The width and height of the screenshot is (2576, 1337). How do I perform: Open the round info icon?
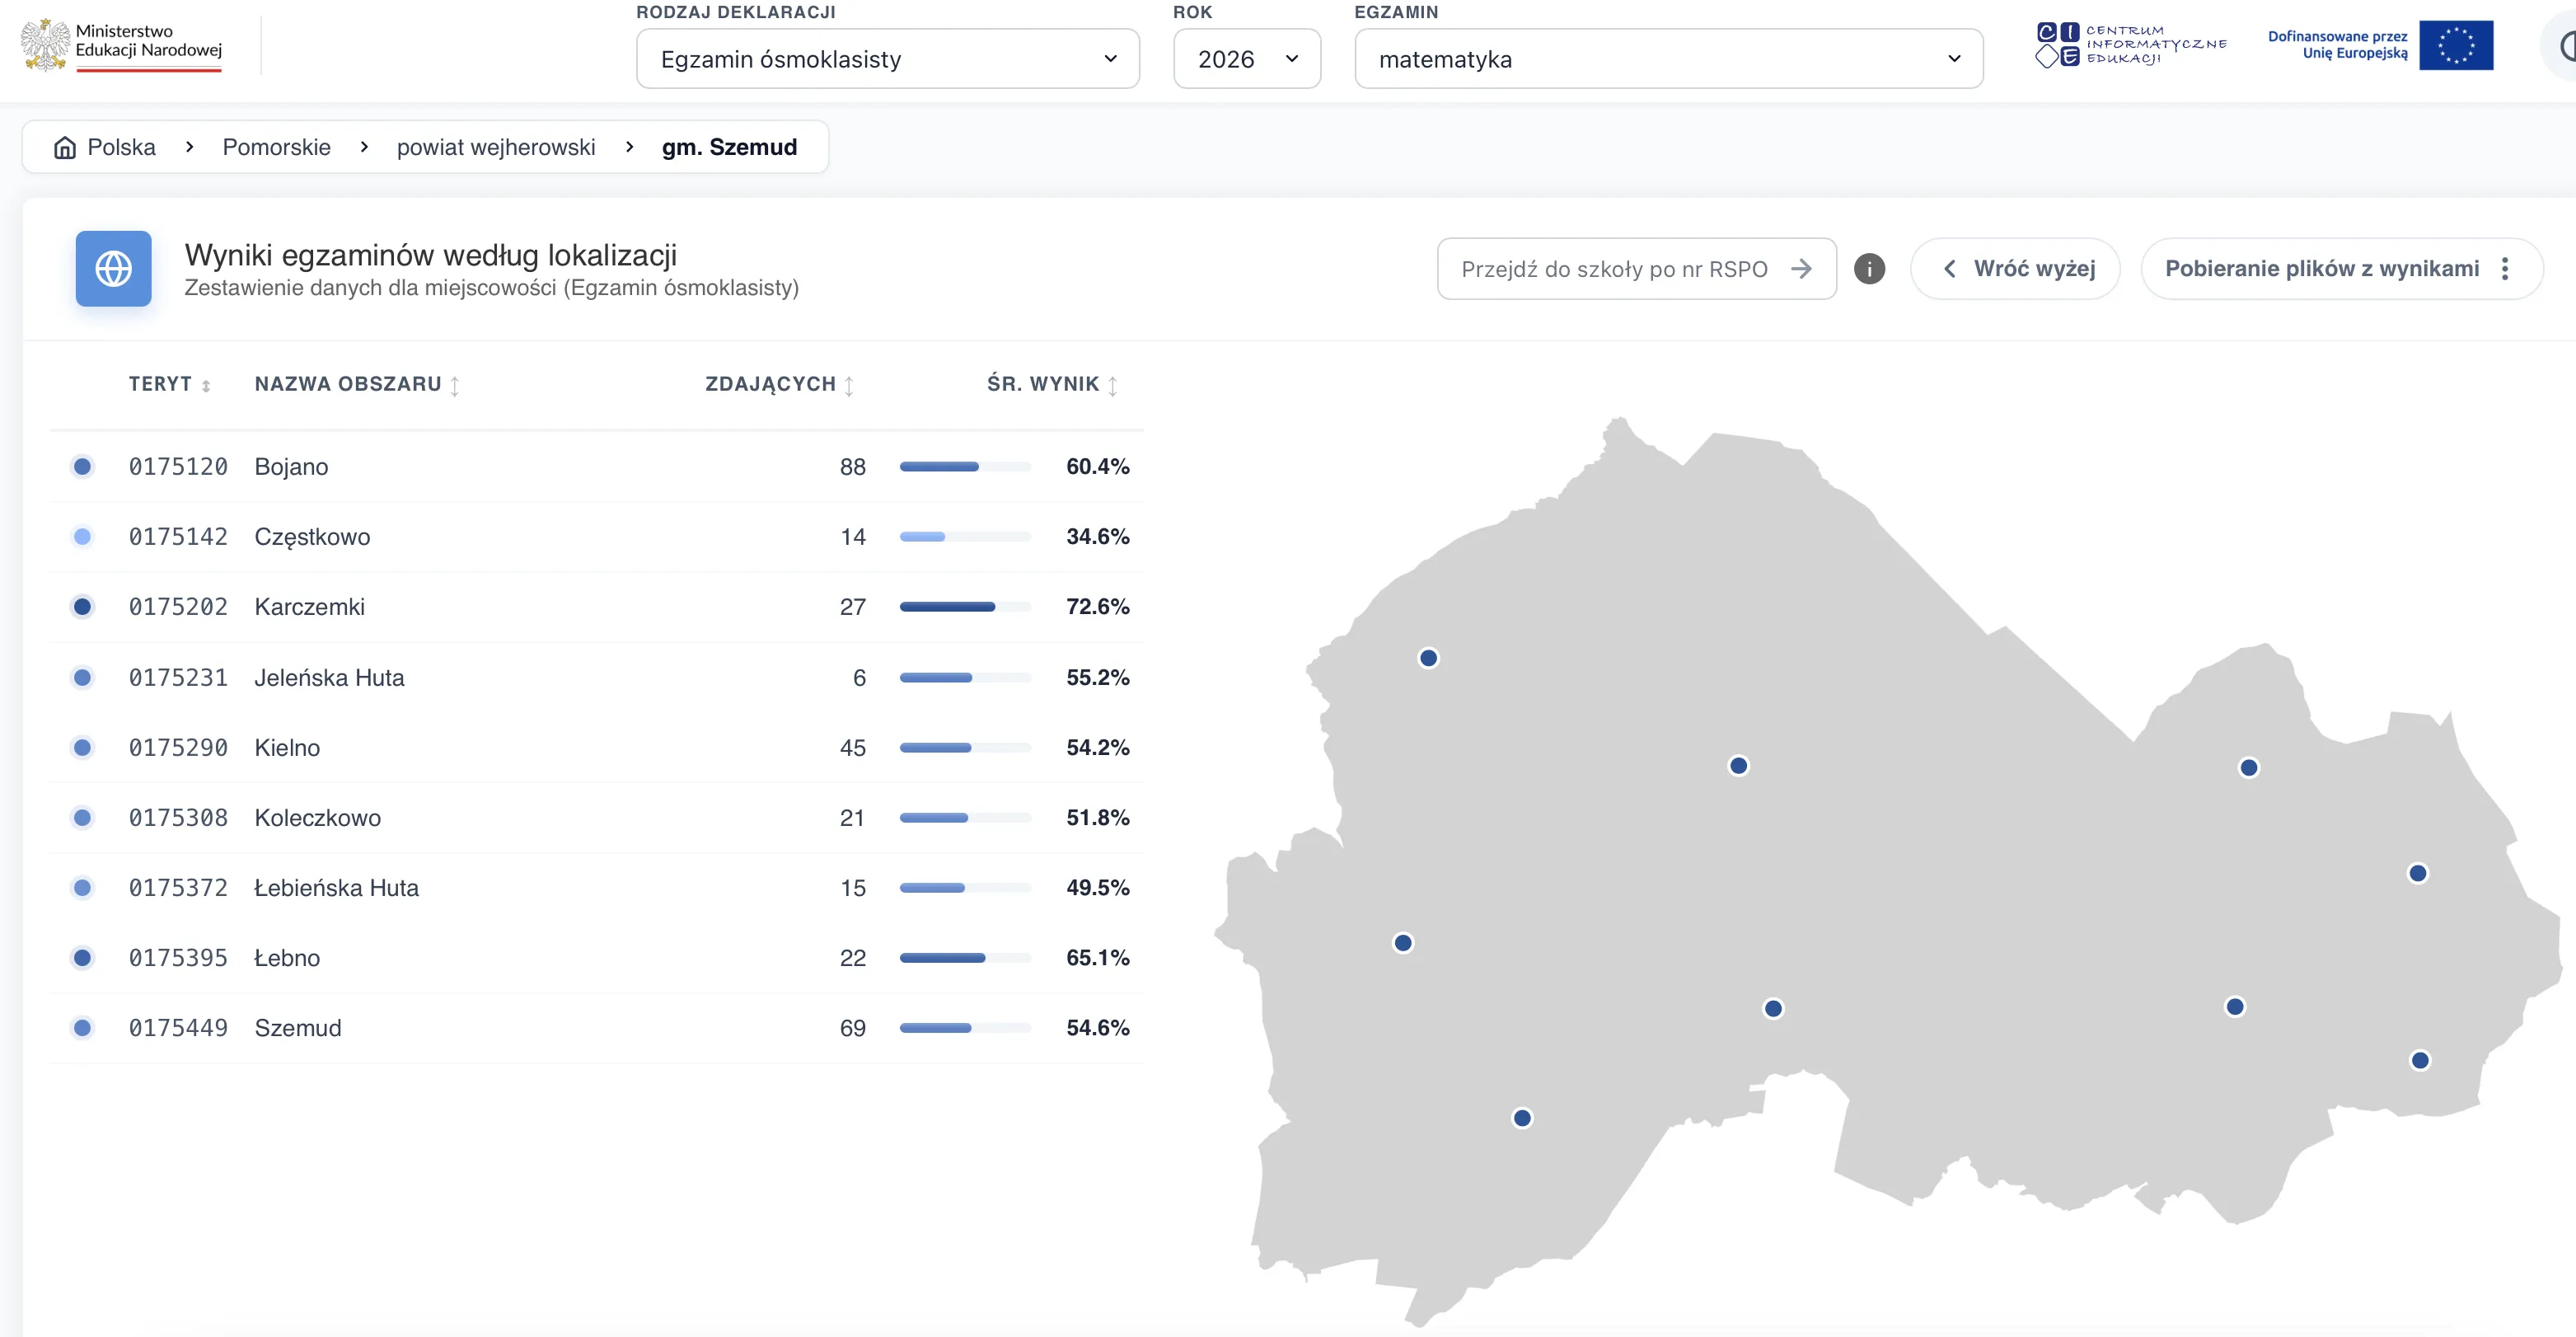[1869, 269]
